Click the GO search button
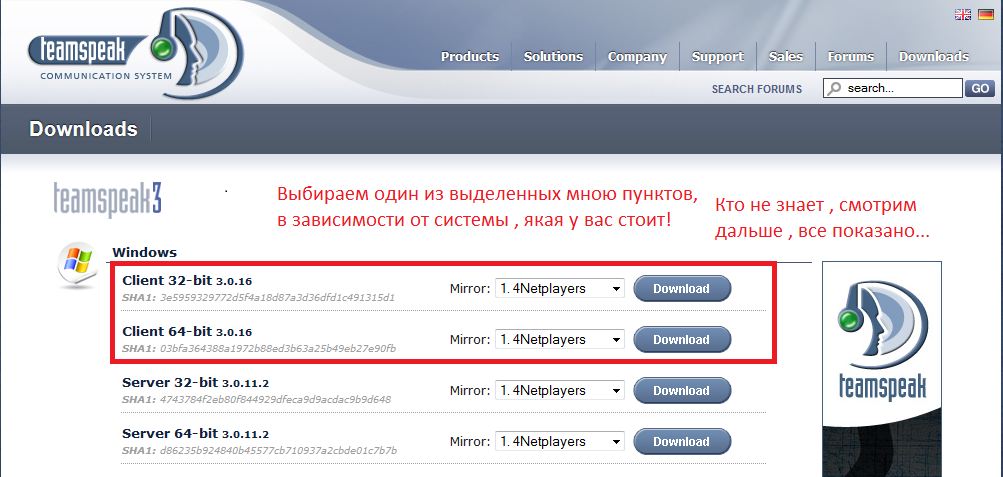Viewport: 1003px width, 477px height. [x=980, y=88]
